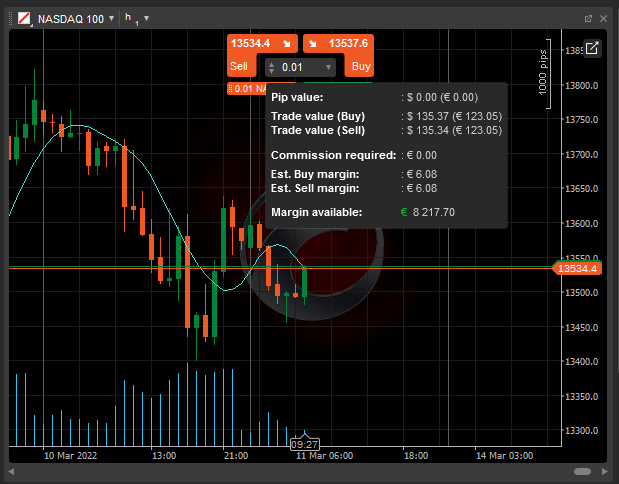619x484 pixels.
Task: Click the scroll left arrow
Action: [11, 471]
